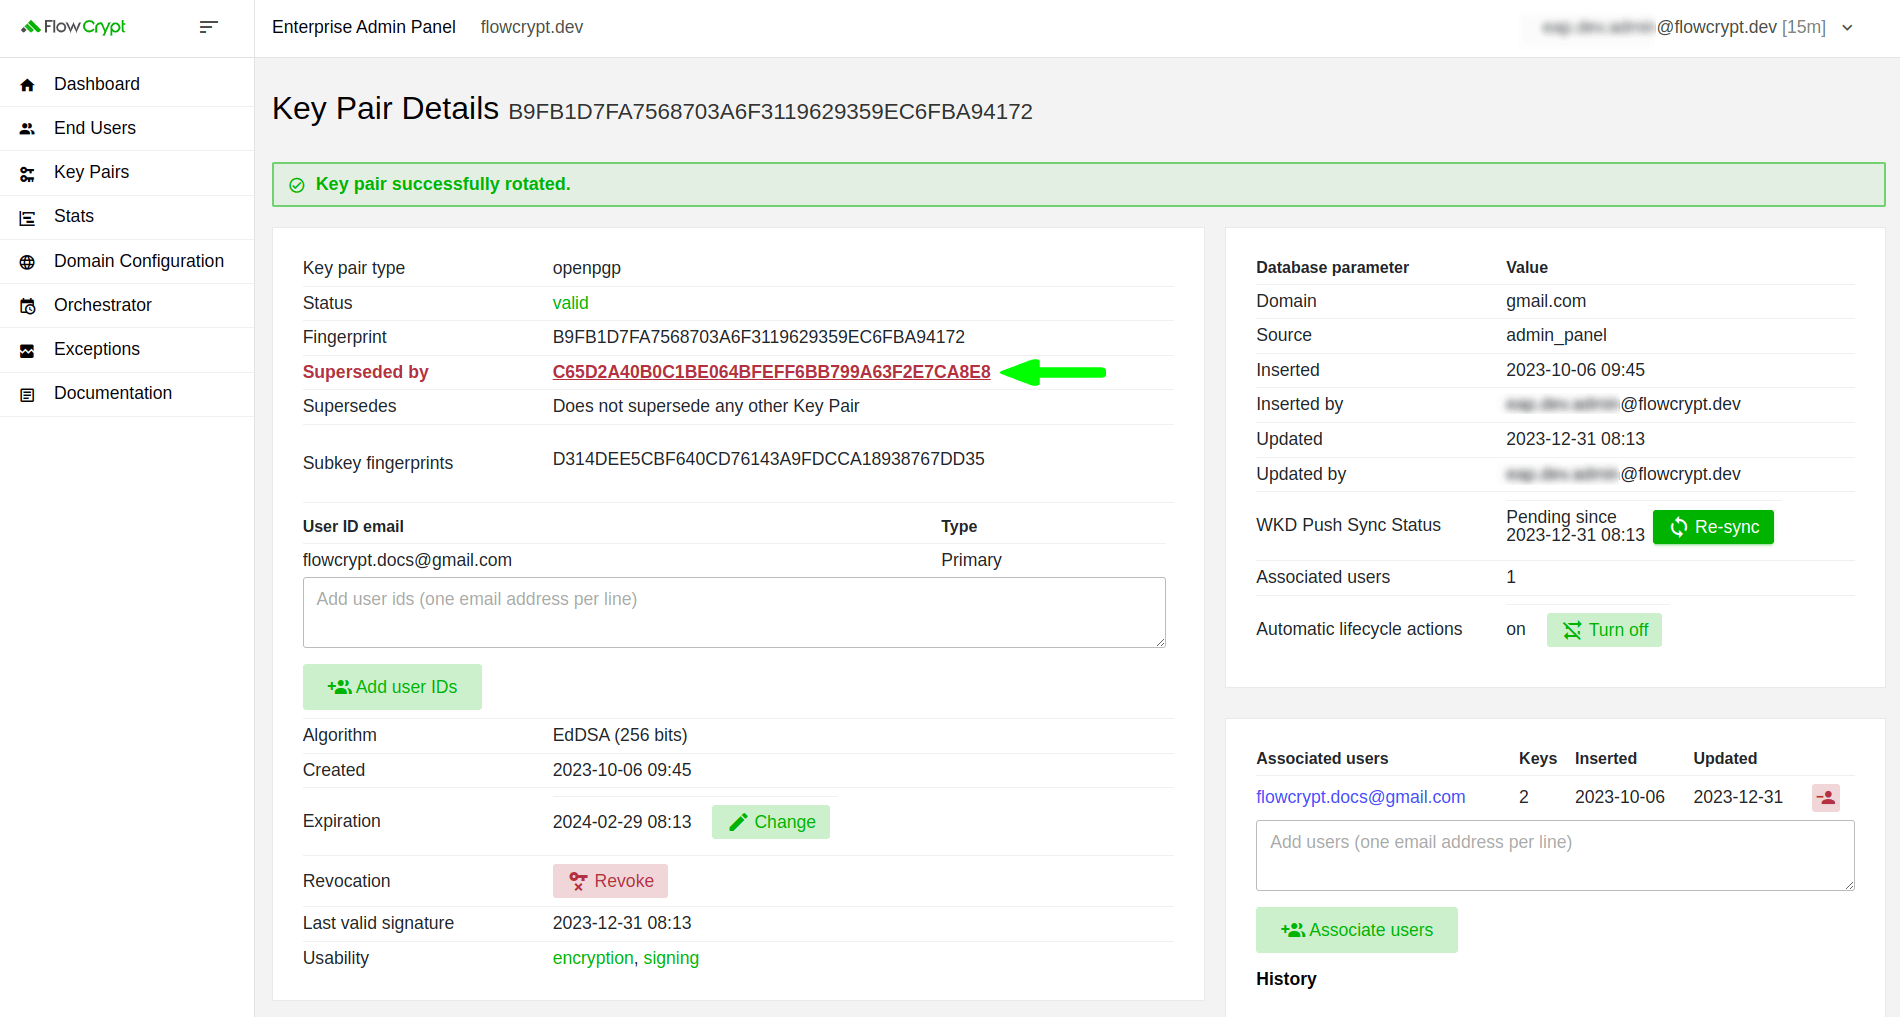1900x1017 pixels.
Task: Click the End Users people icon
Action: point(27,129)
